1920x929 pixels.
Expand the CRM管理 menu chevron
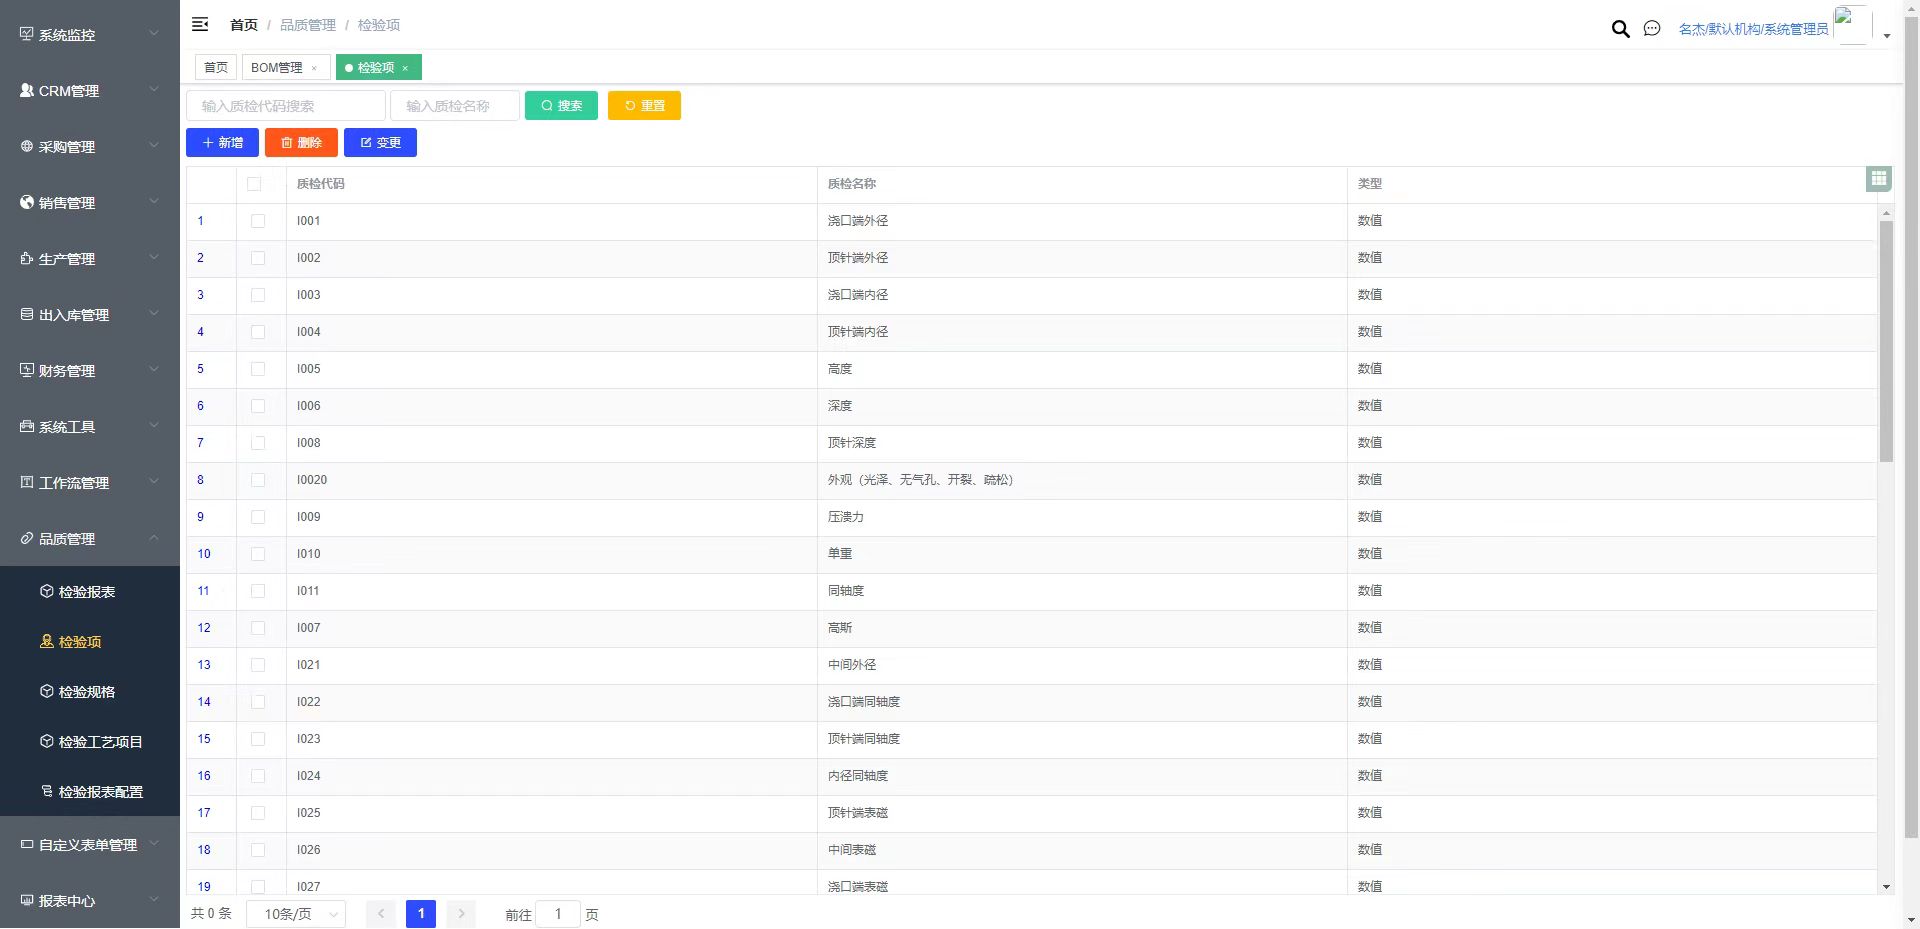[154, 89]
